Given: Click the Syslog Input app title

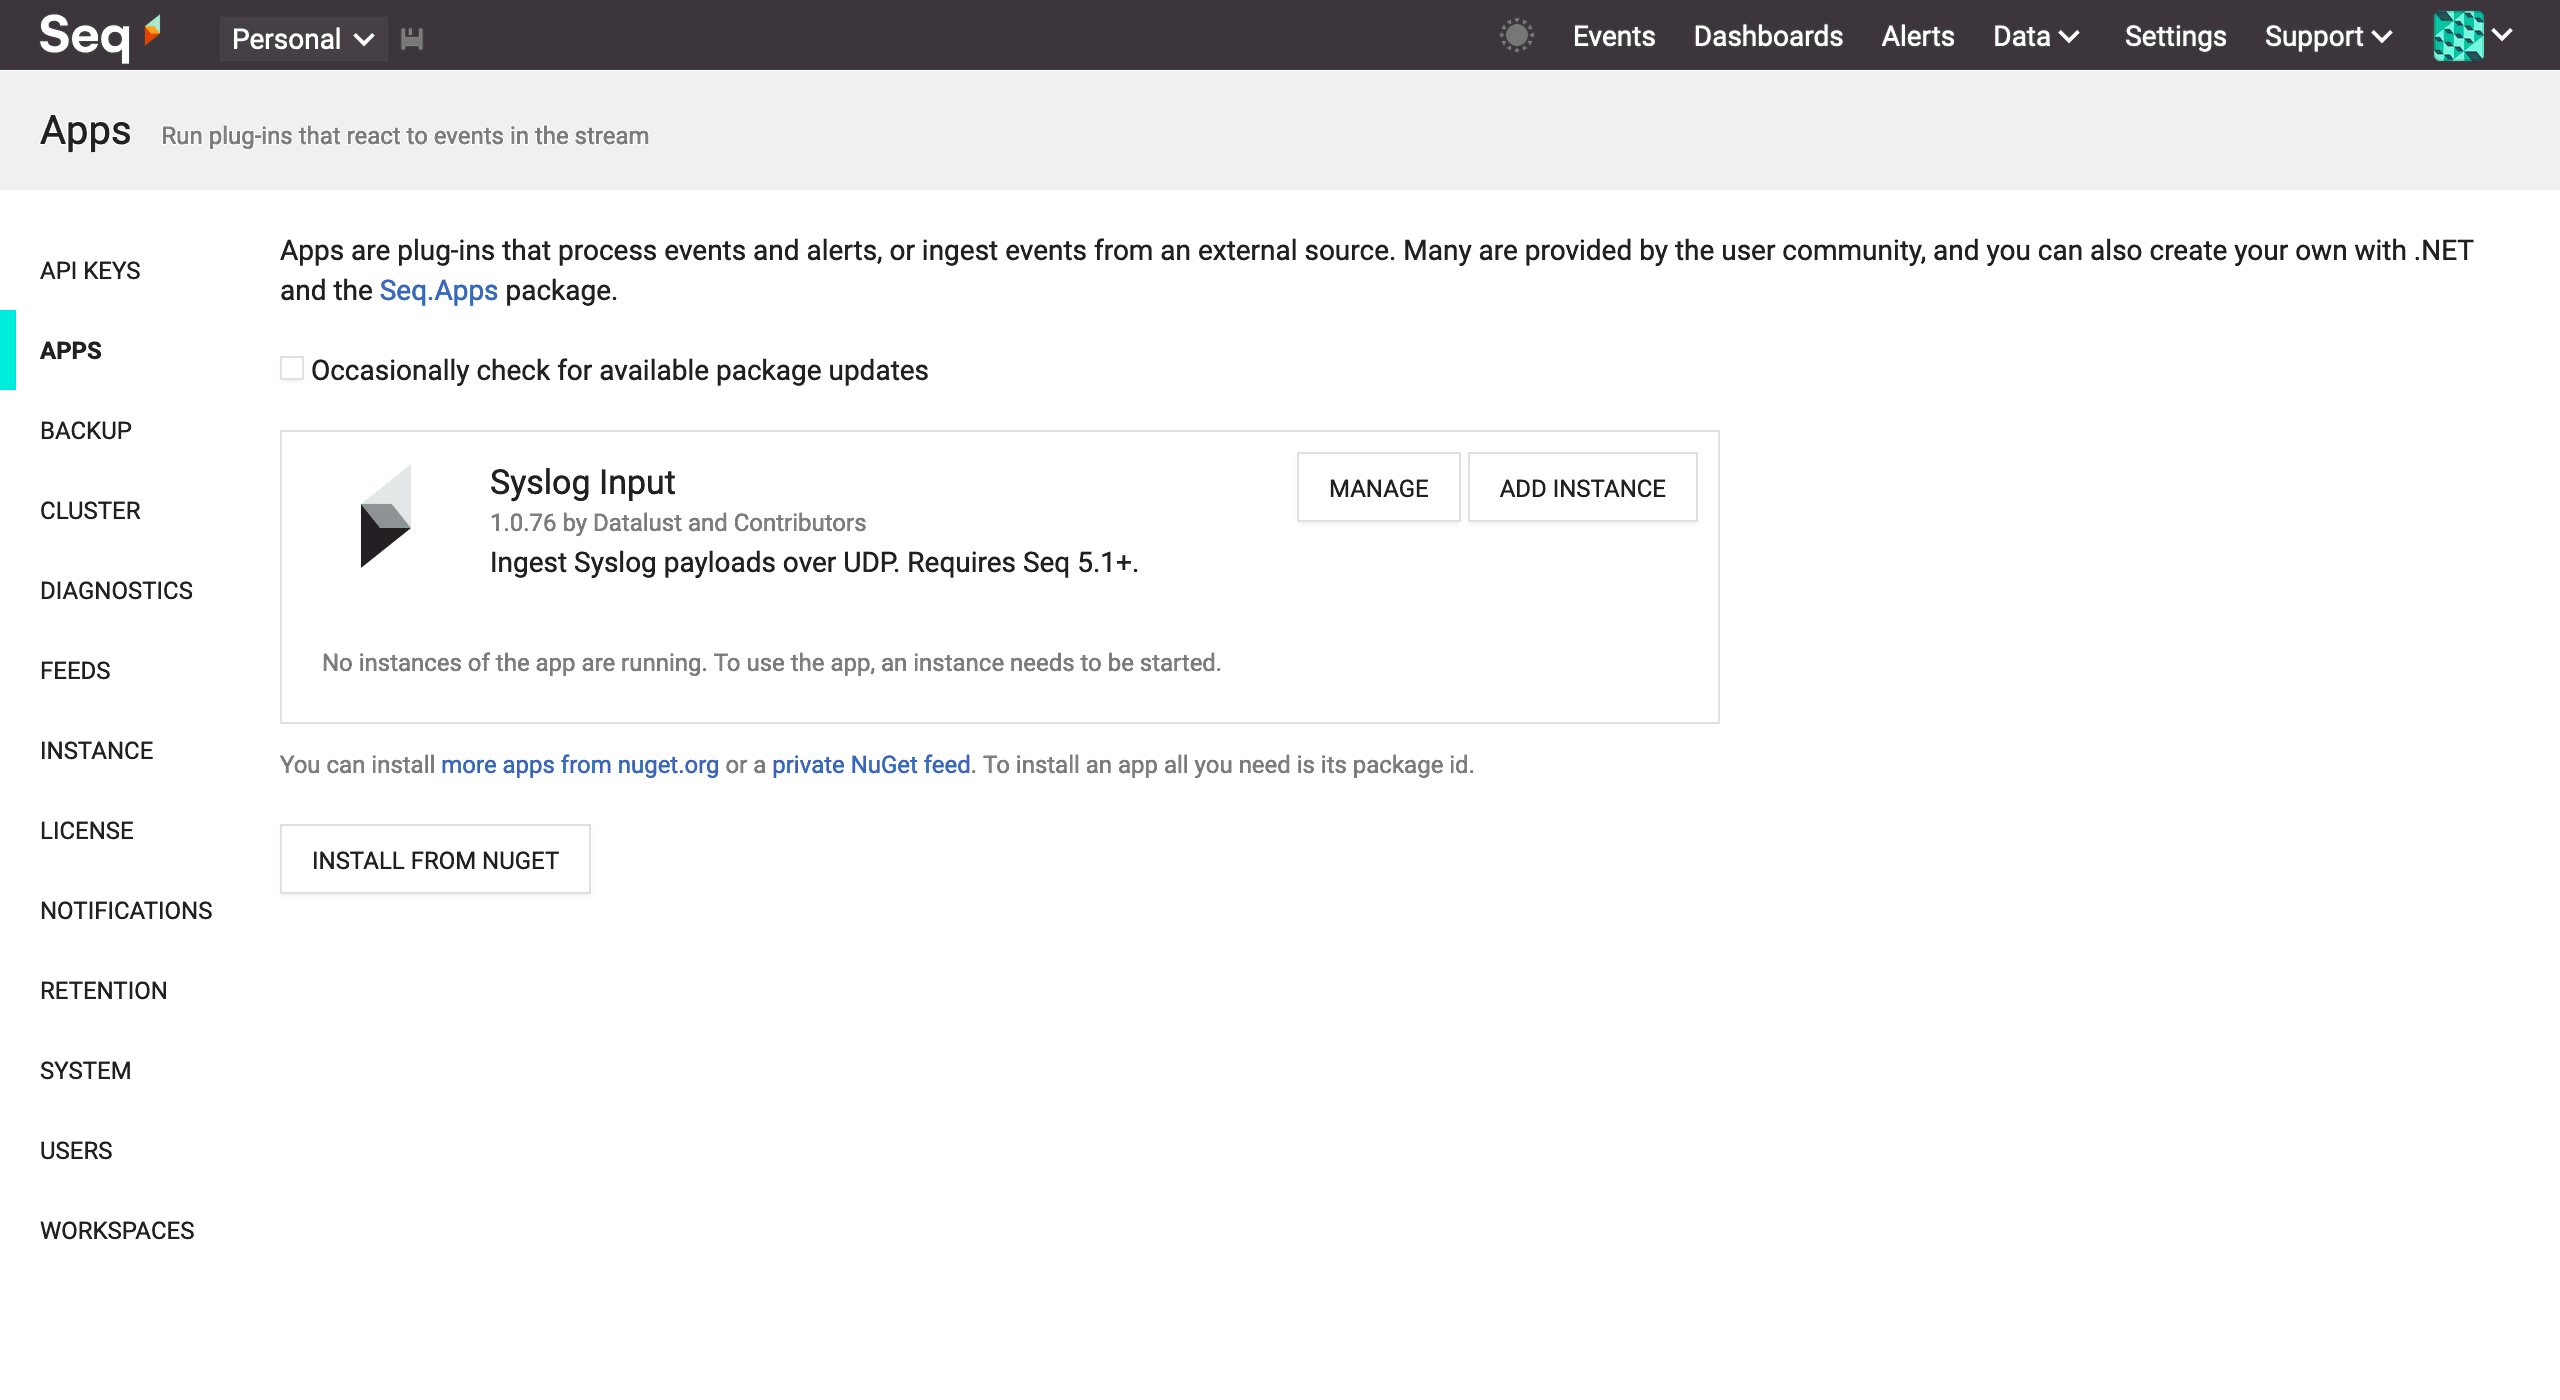Looking at the screenshot, I should coord(582,482).
